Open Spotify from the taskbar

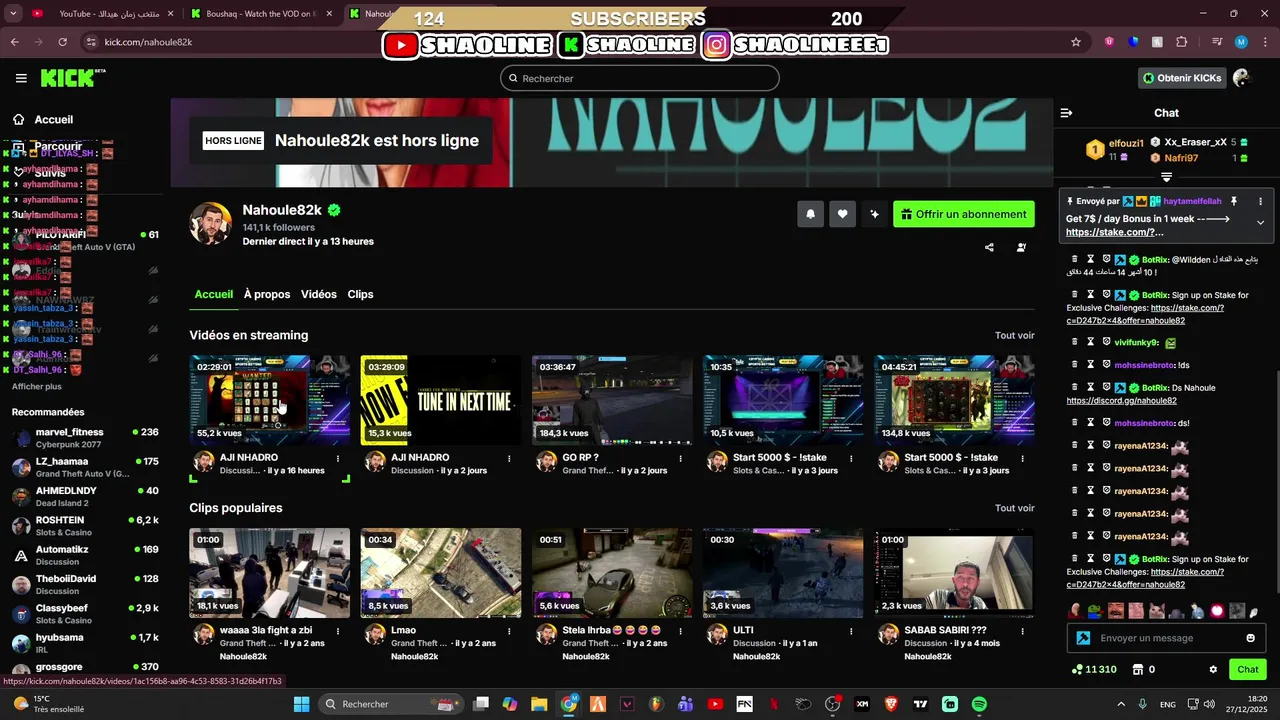[x=979, y=704]
